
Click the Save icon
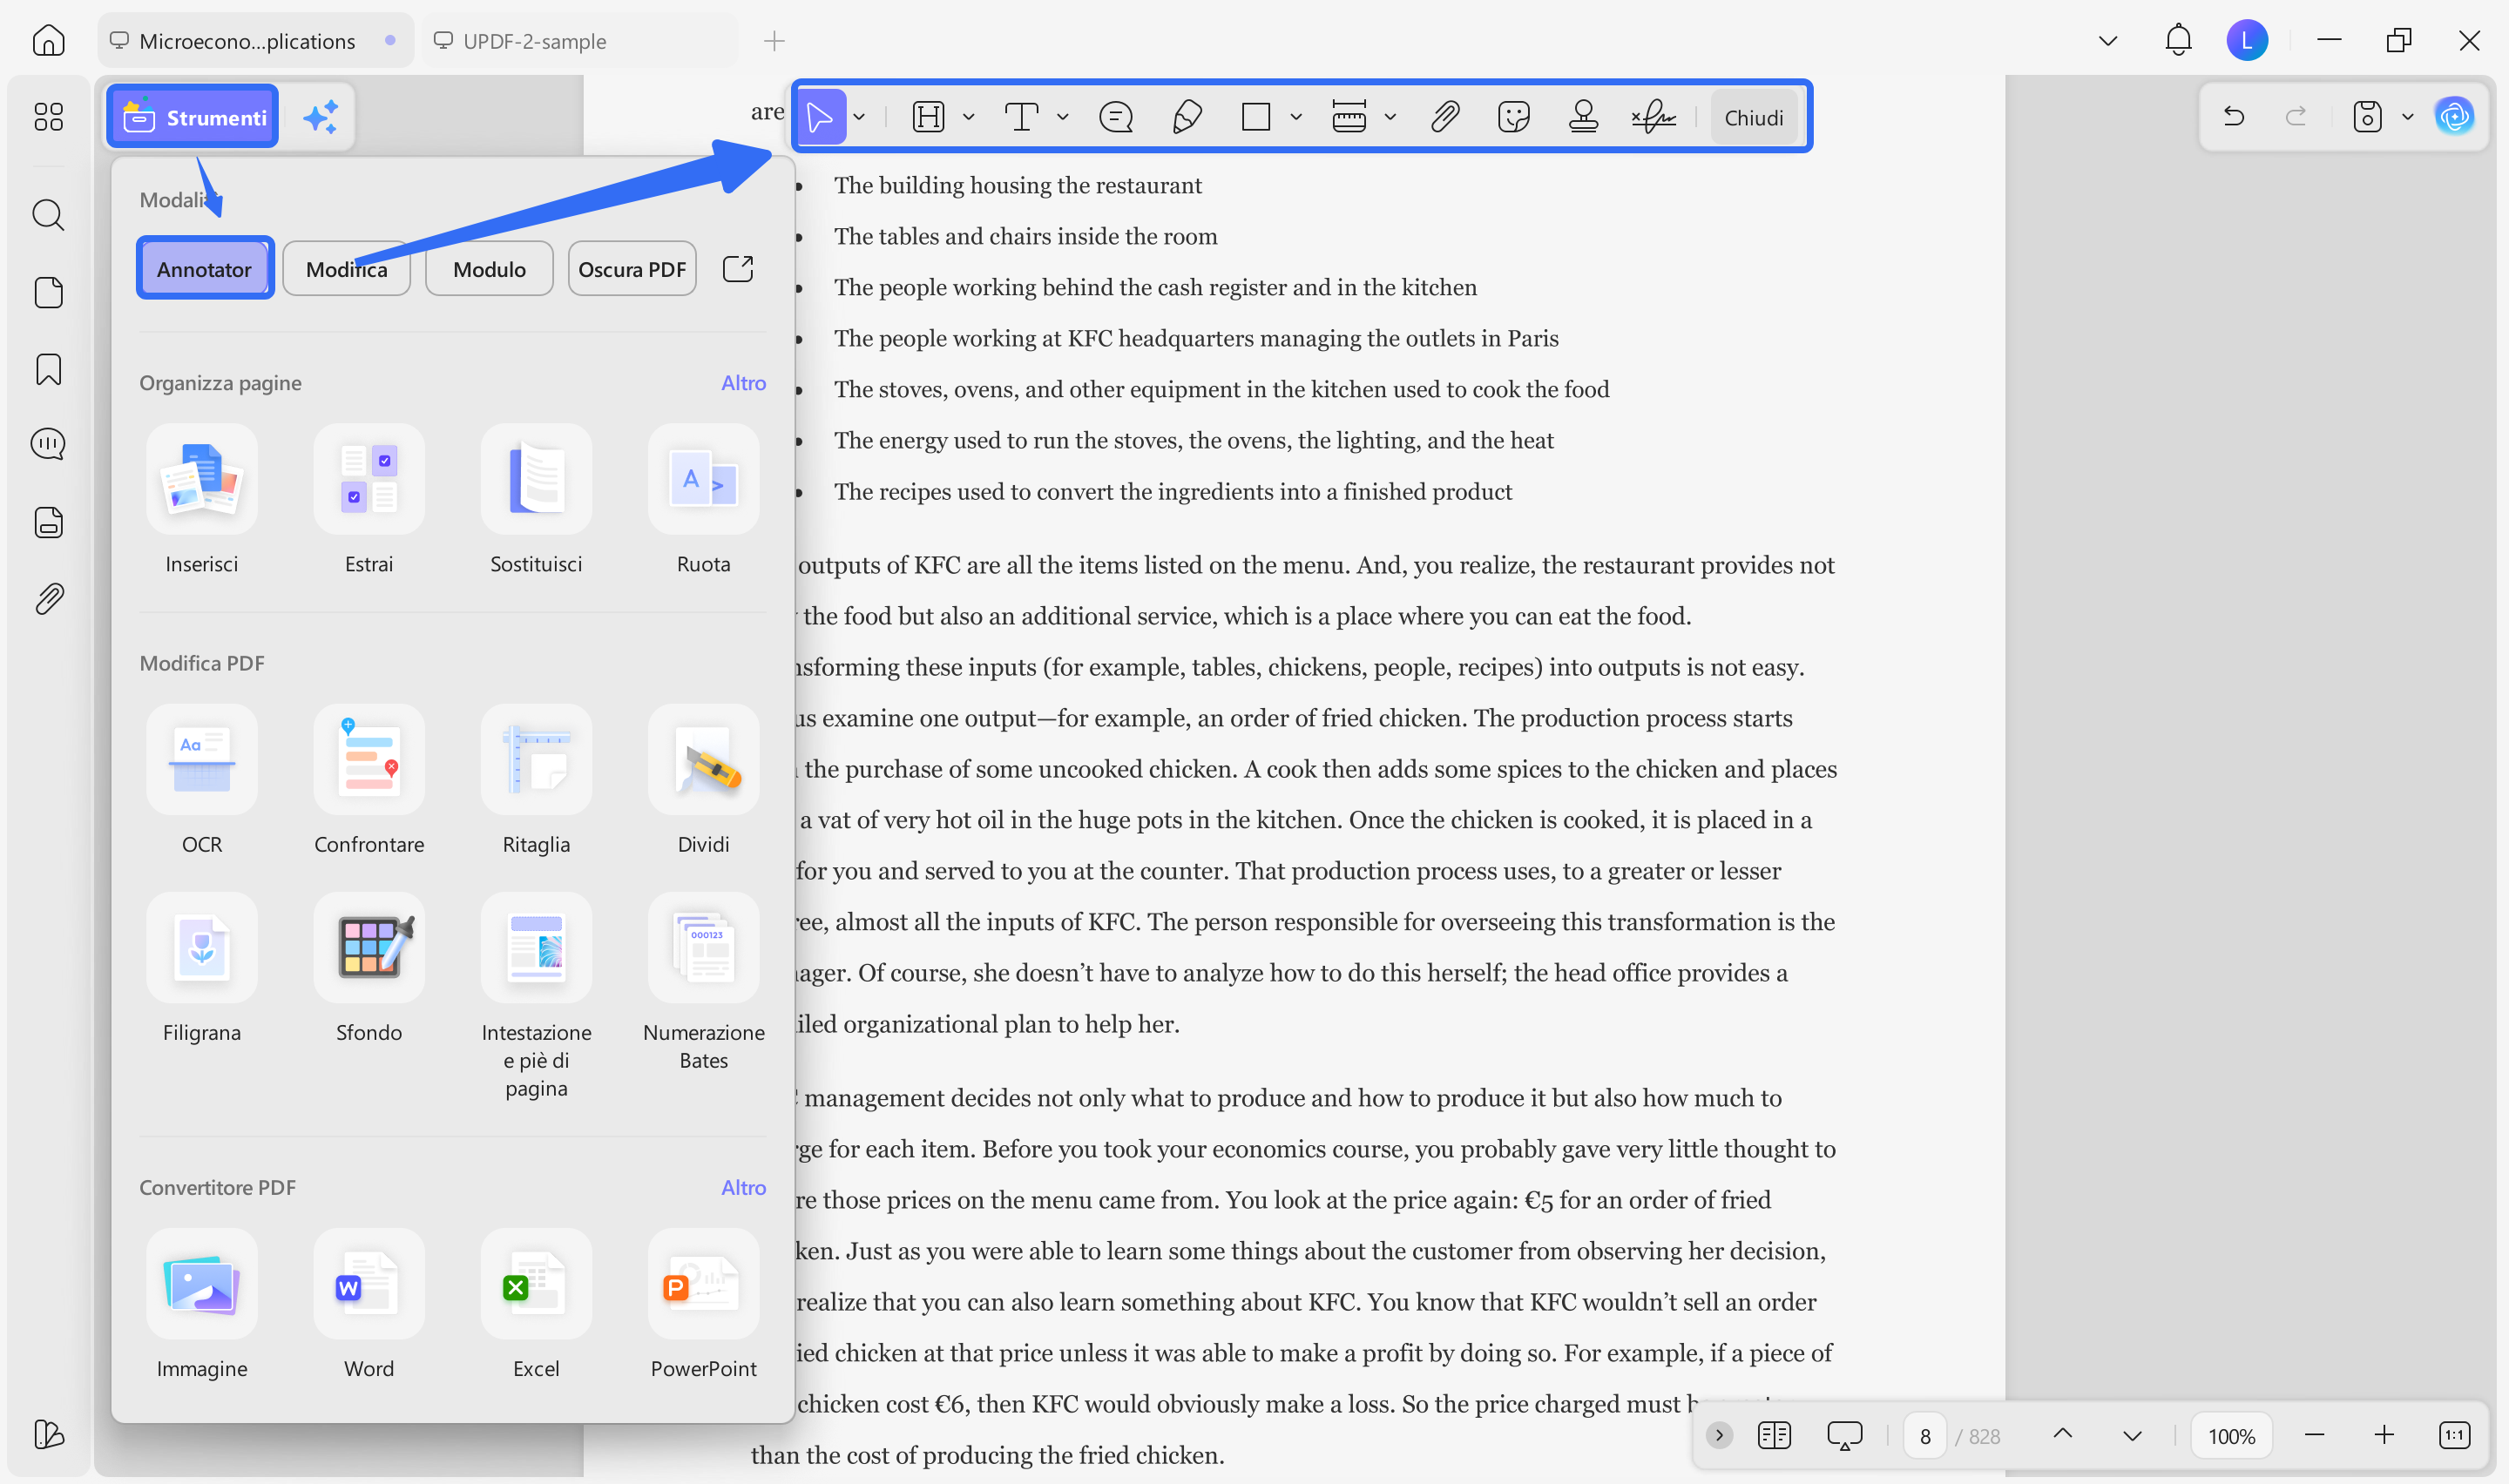2367,117
